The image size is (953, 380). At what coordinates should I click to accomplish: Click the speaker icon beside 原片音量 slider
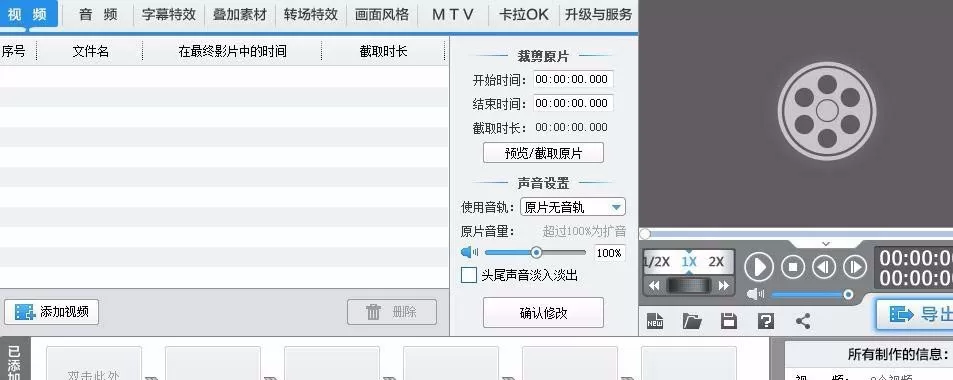point(469,252)
